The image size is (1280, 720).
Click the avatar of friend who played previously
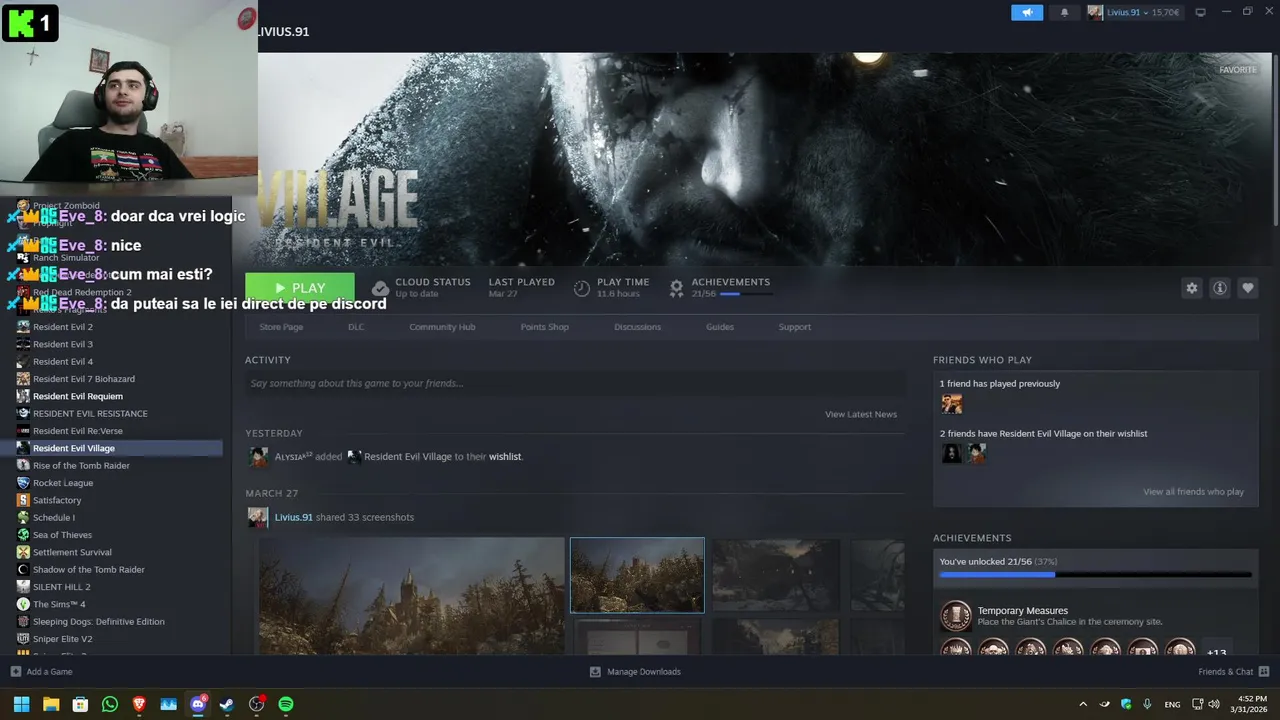(951, 404)
